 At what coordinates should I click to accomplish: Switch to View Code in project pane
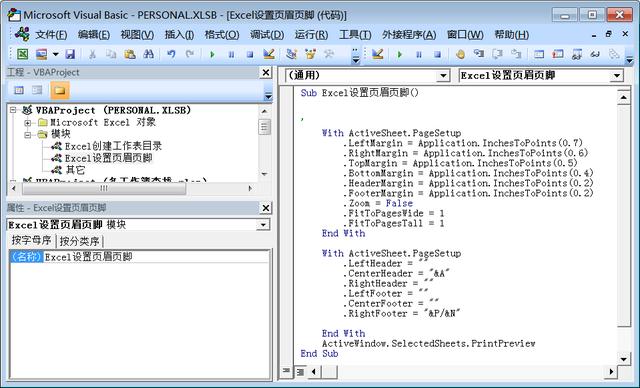point(19,90)
